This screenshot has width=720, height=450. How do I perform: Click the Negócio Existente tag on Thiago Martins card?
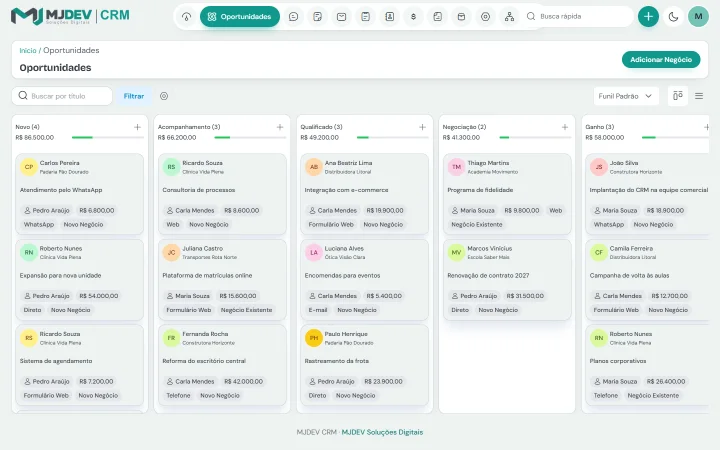(x=477, y=225)
